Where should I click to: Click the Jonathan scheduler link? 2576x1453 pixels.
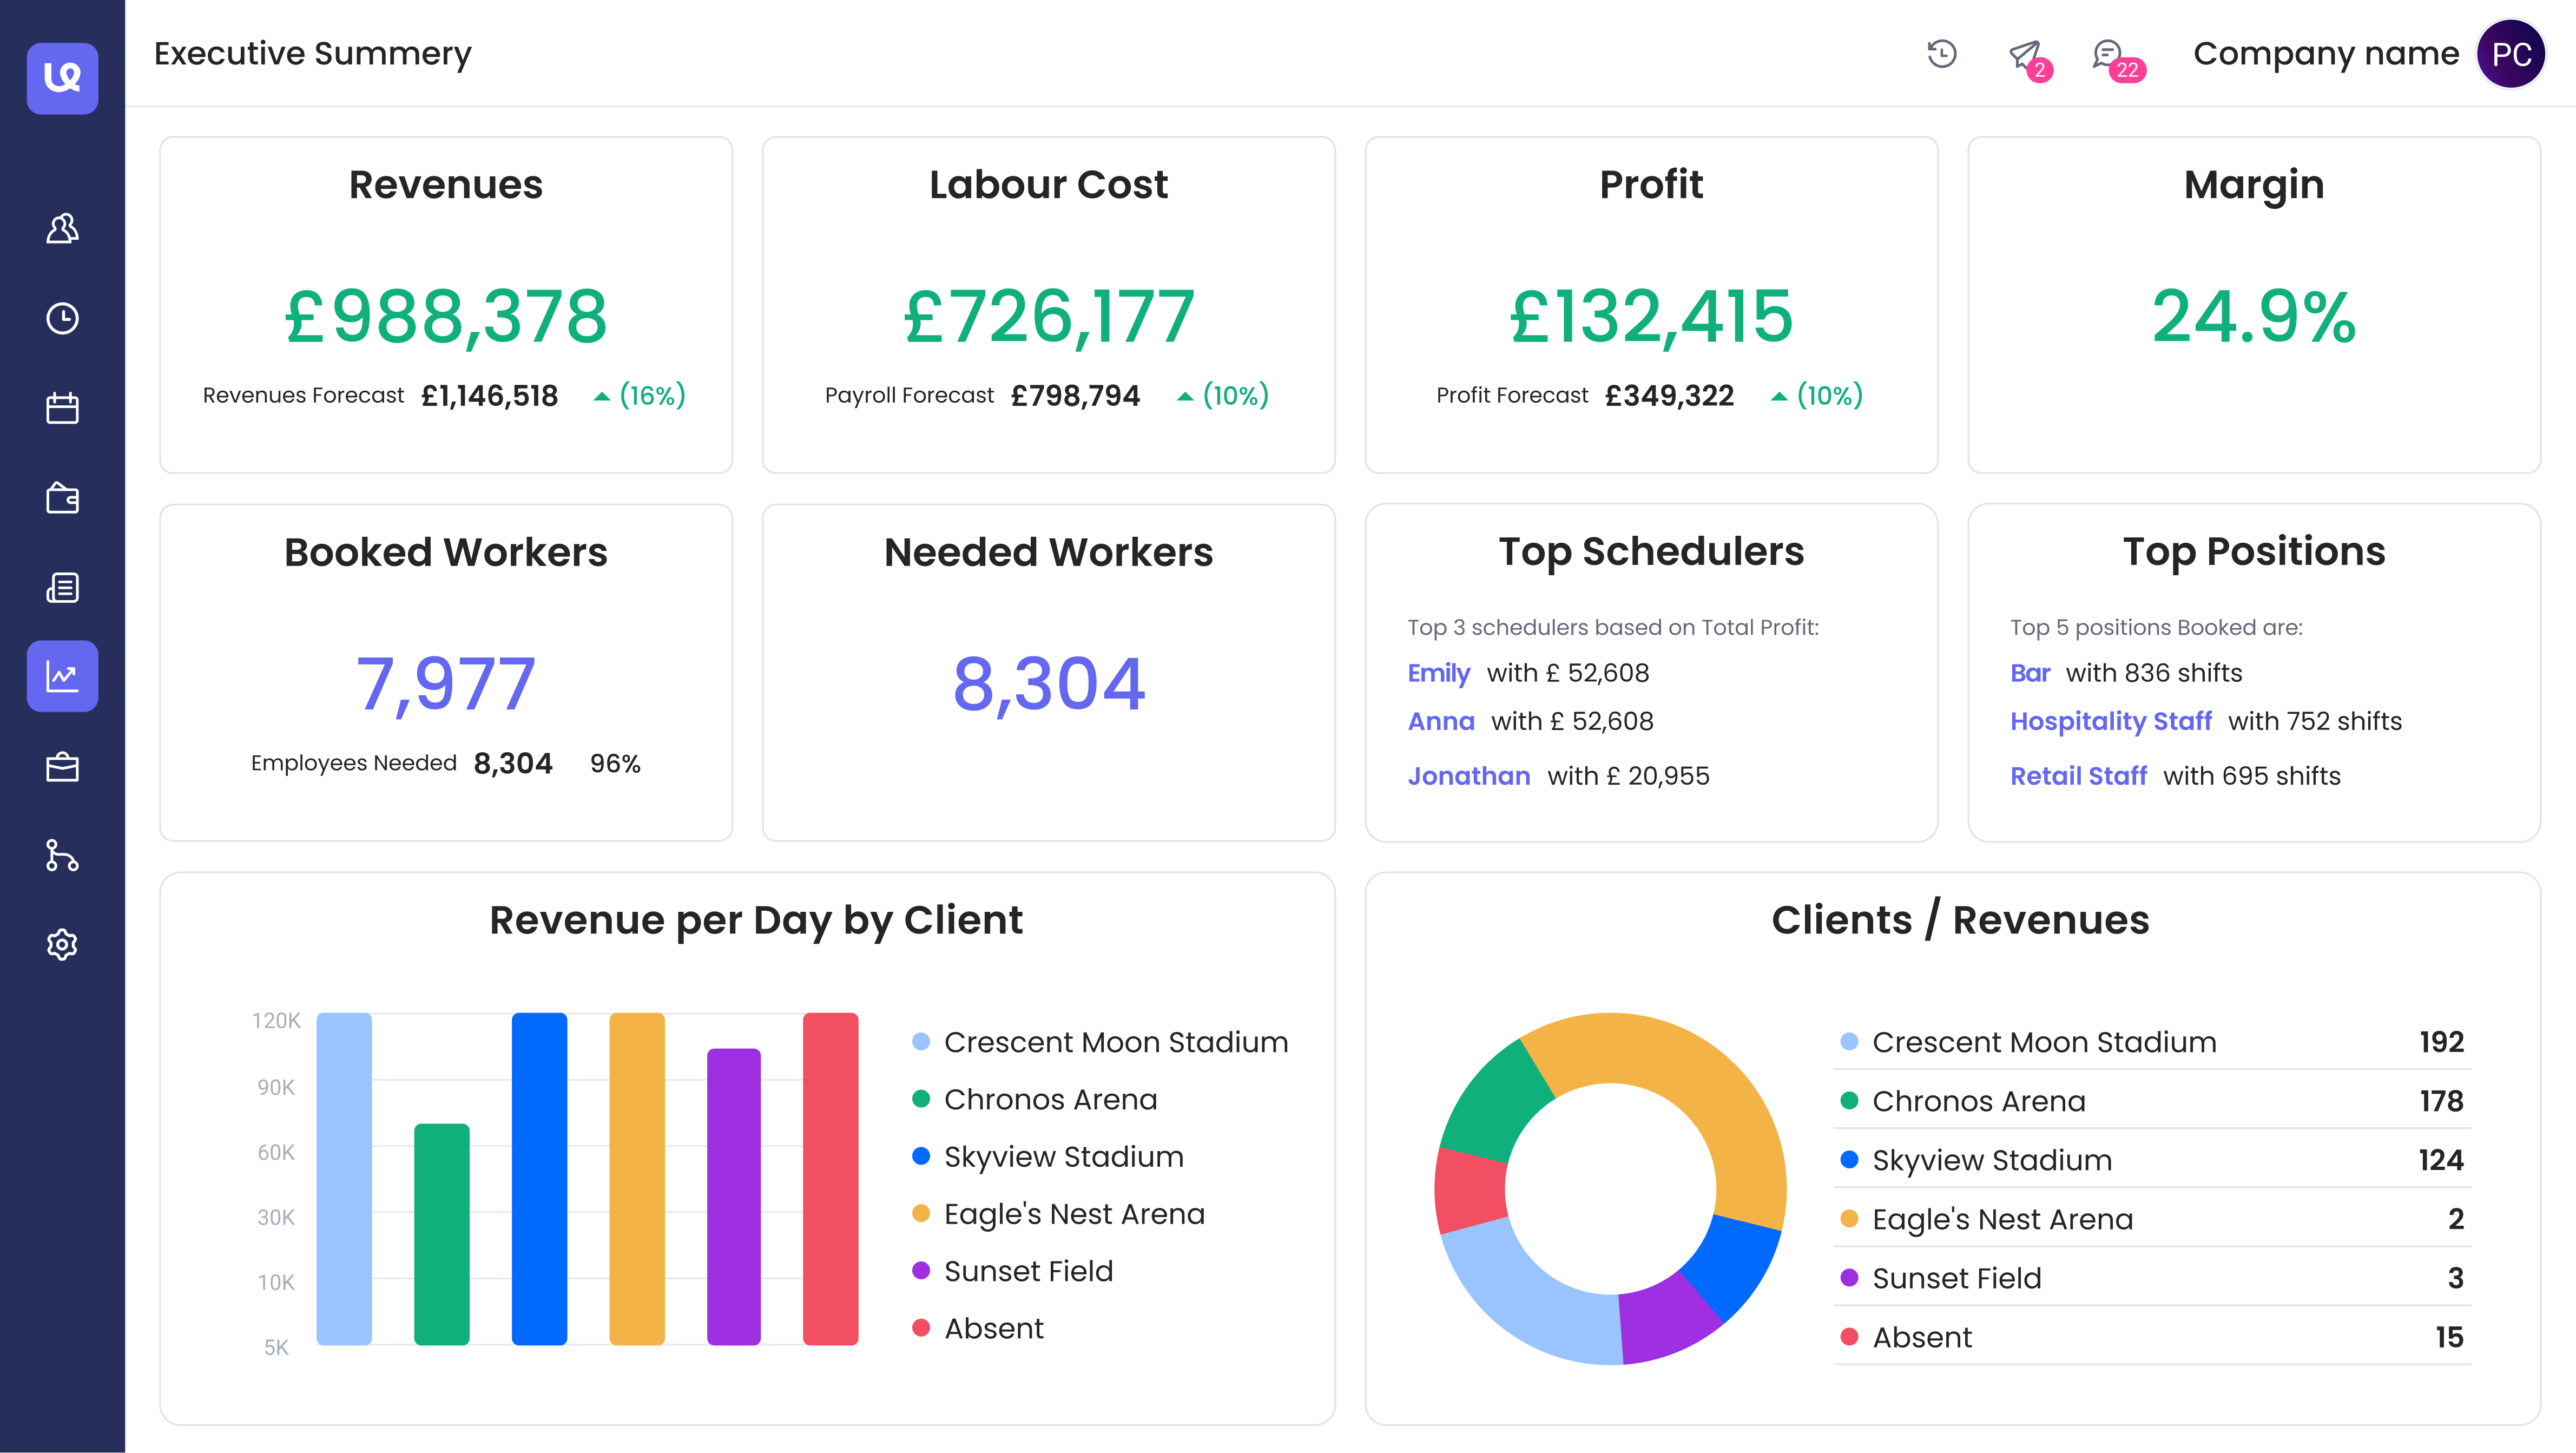[x=1468, y=776]
